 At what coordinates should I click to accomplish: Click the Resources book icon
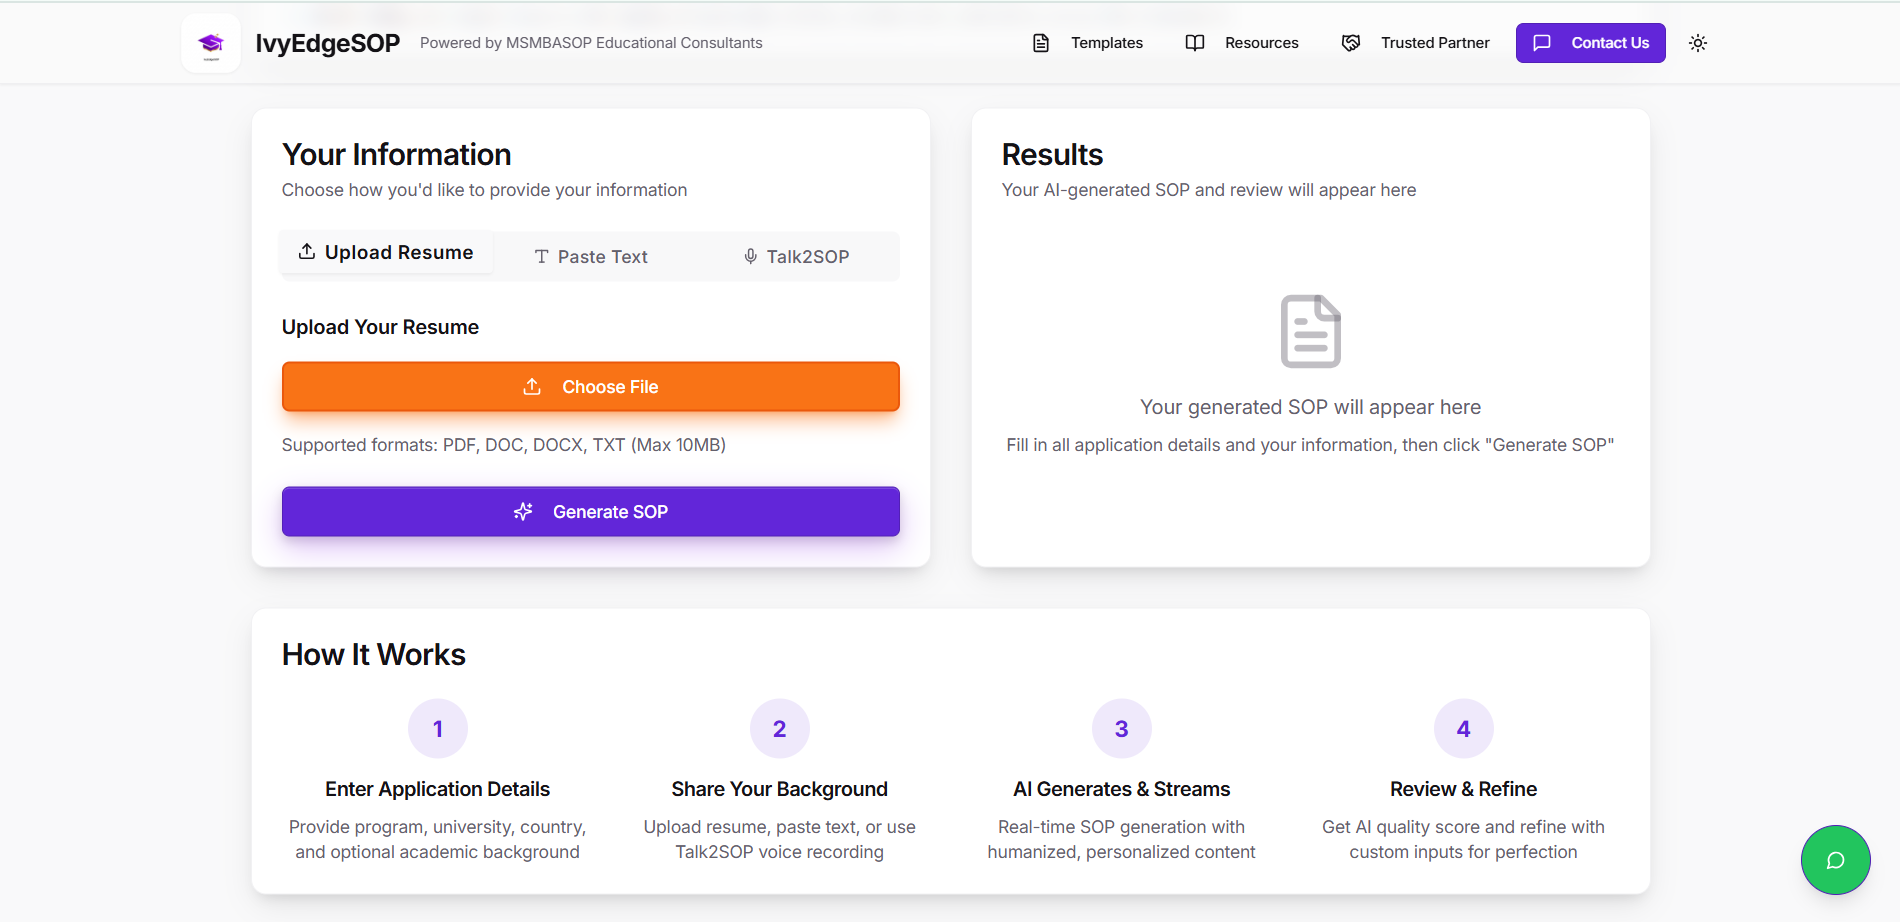[x=1195, y=43]
